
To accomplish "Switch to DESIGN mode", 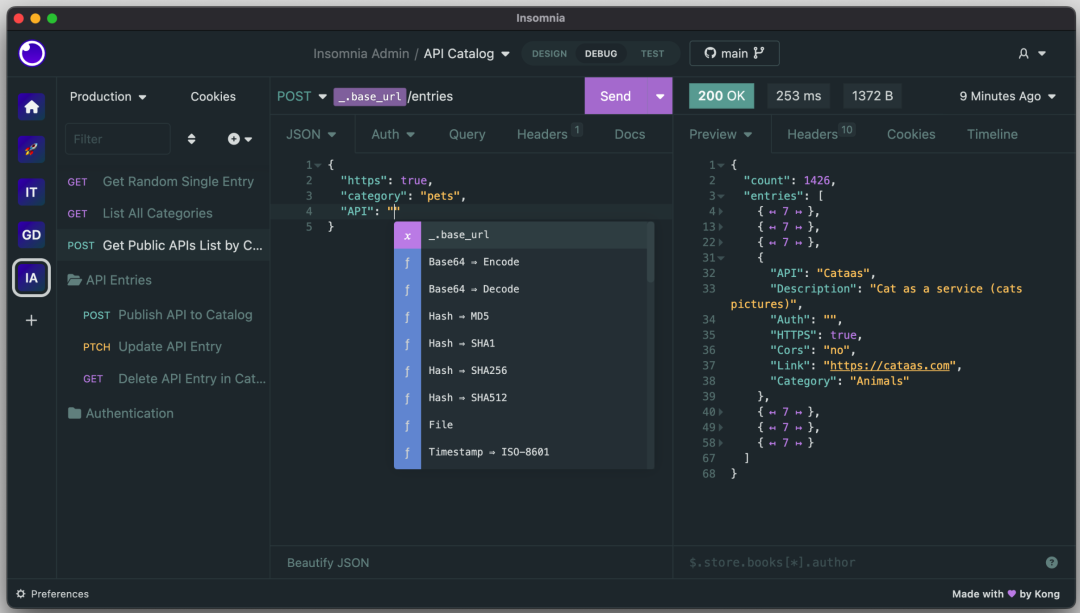I will (x=549, y=54).
